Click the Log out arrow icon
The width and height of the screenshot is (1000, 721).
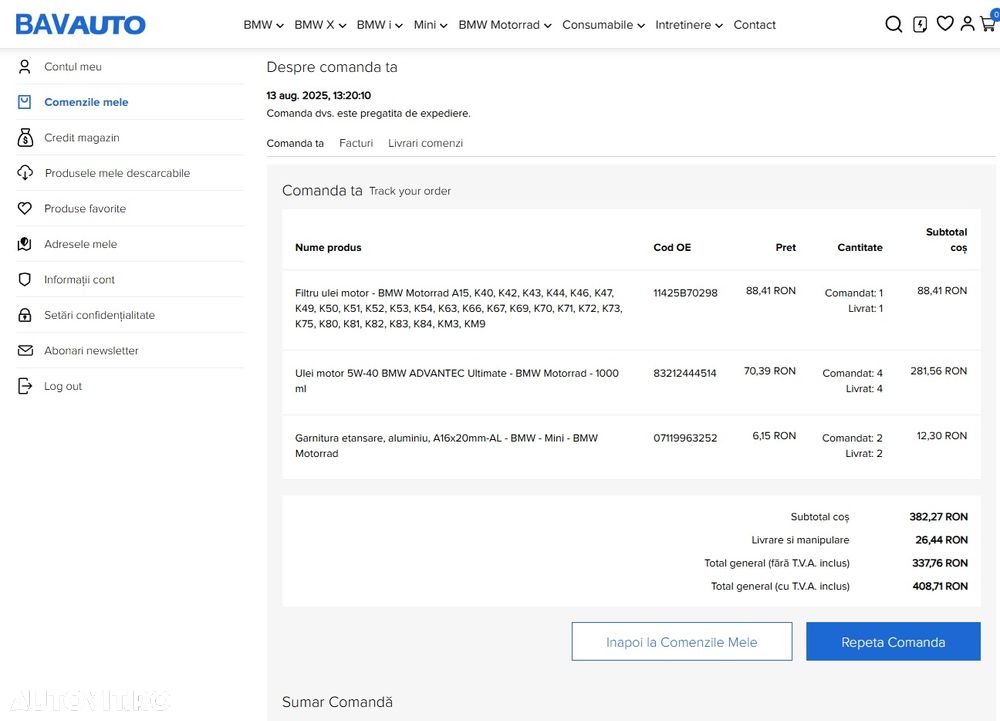(25, 386)
